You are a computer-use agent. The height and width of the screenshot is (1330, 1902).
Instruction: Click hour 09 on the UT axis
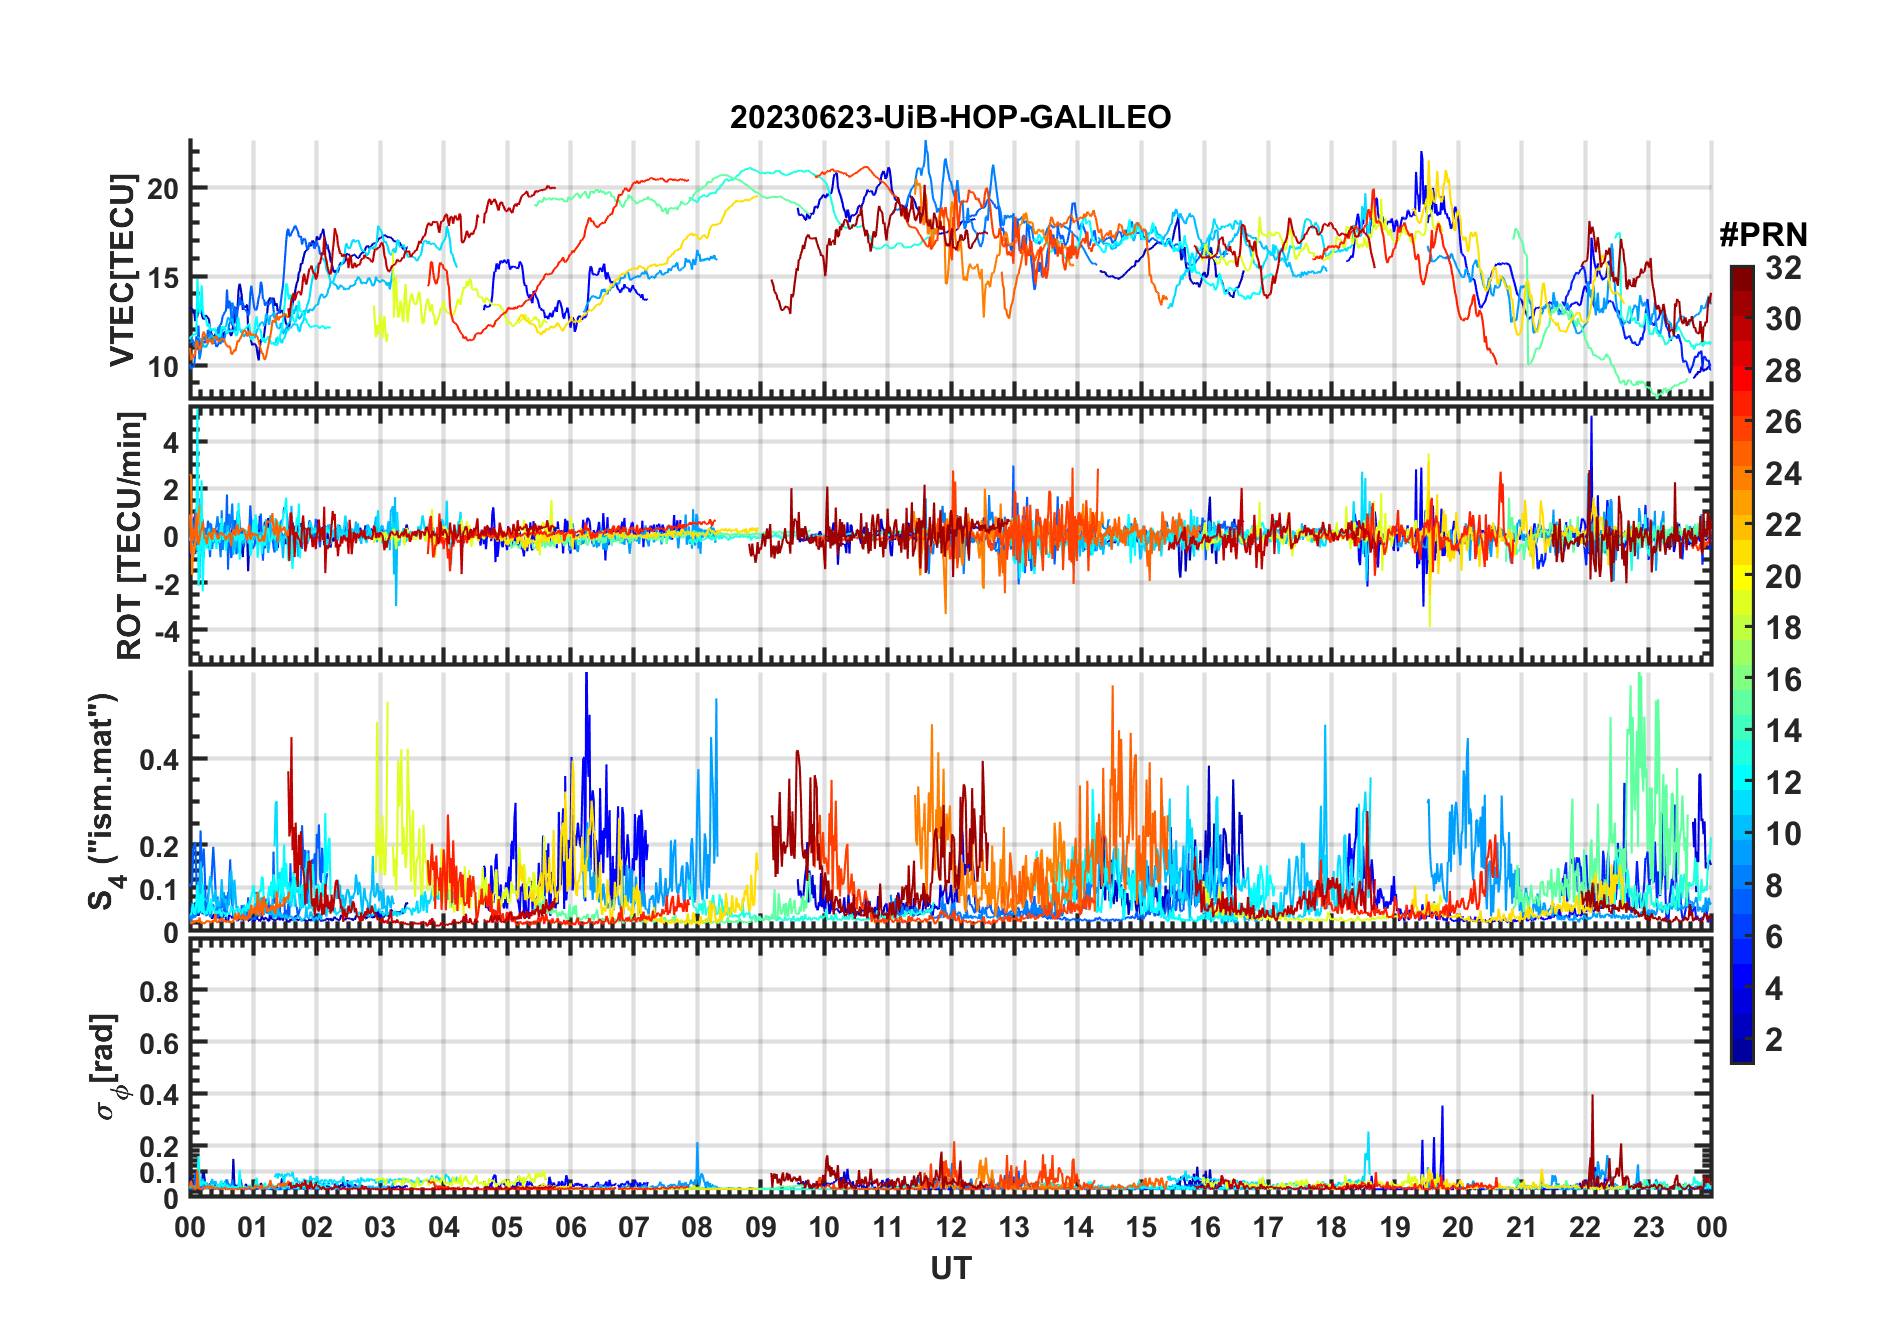761,1227
